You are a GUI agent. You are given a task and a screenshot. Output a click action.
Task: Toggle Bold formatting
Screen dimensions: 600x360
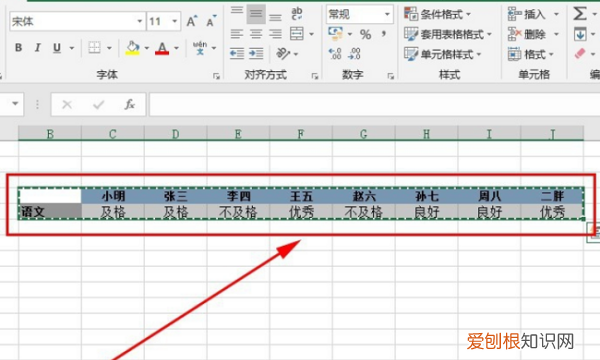18,48
